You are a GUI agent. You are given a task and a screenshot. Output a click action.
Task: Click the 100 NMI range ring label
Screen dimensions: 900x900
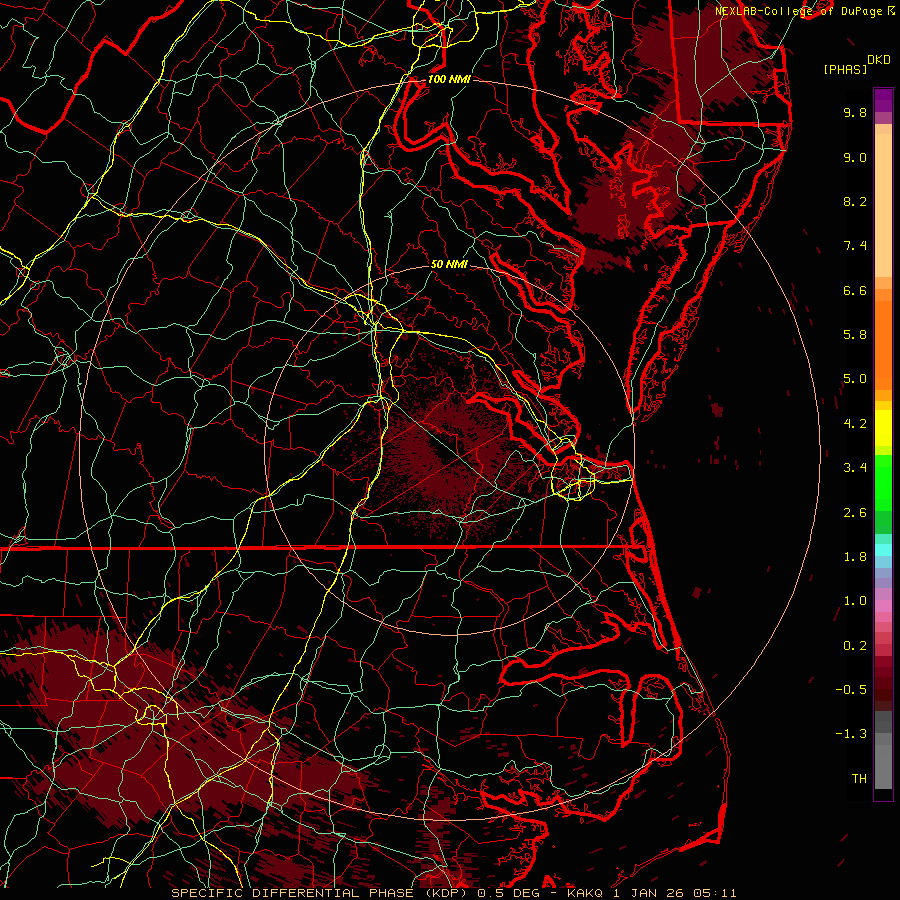pos(449,79)
